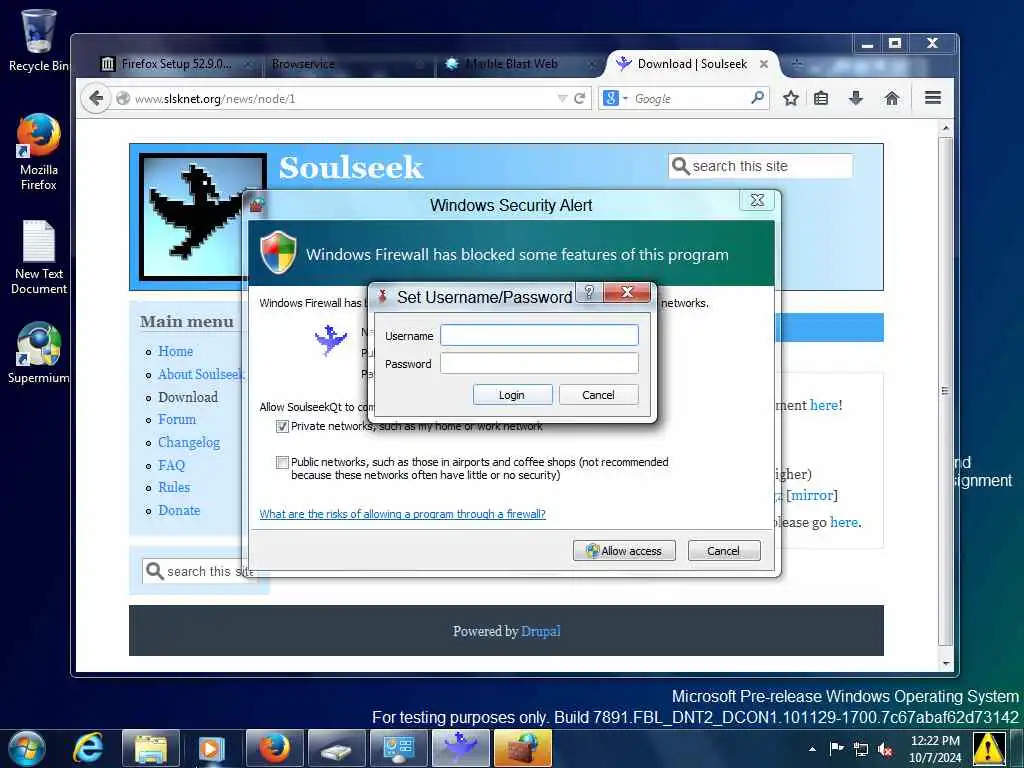The width and height of the screenshot is (1024, 768).
Task: Click the header search this site box
Action: (761, 166)
